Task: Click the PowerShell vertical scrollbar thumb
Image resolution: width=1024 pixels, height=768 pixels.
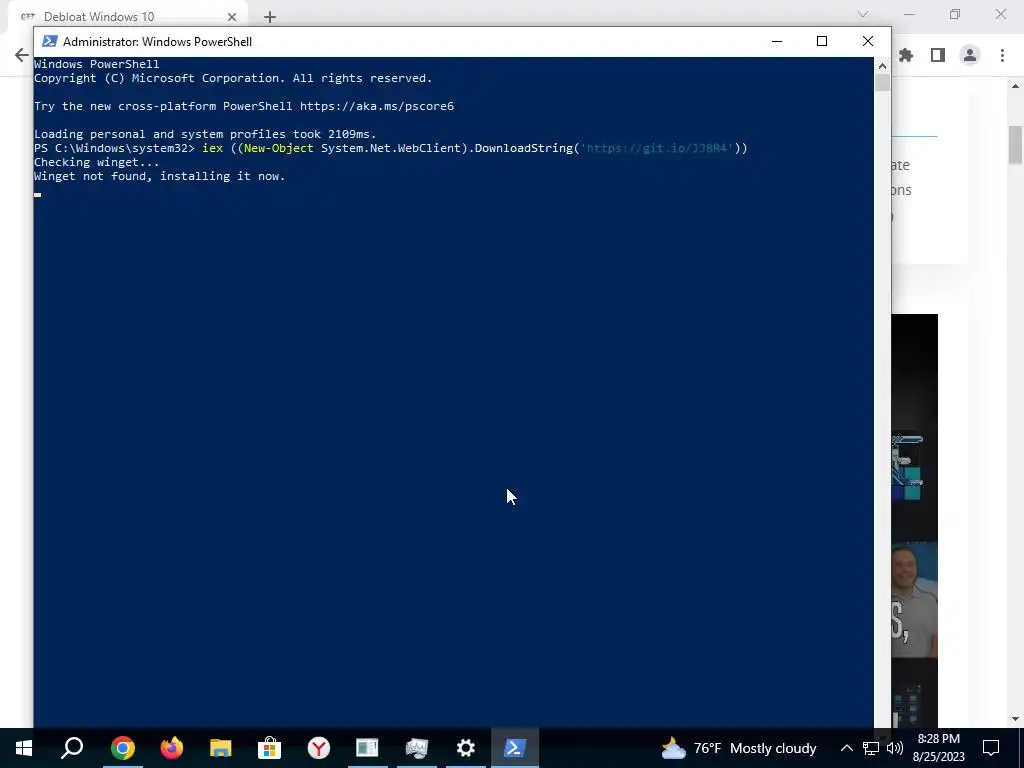Action: pos(882,83)
